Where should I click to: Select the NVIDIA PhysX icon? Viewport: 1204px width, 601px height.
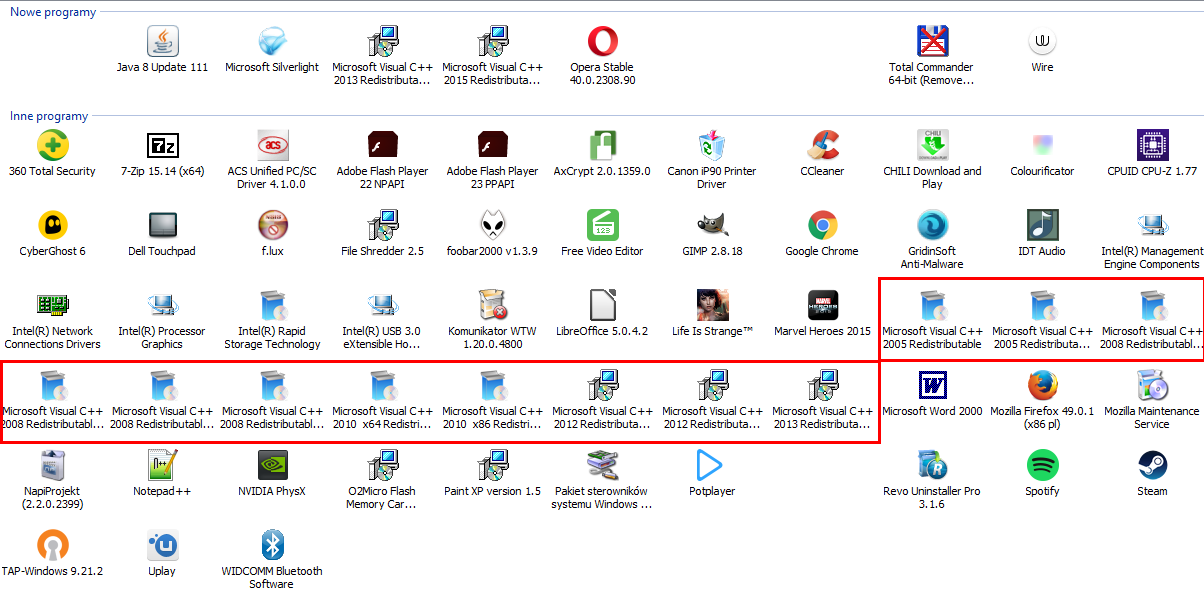(x=272, y=465)
